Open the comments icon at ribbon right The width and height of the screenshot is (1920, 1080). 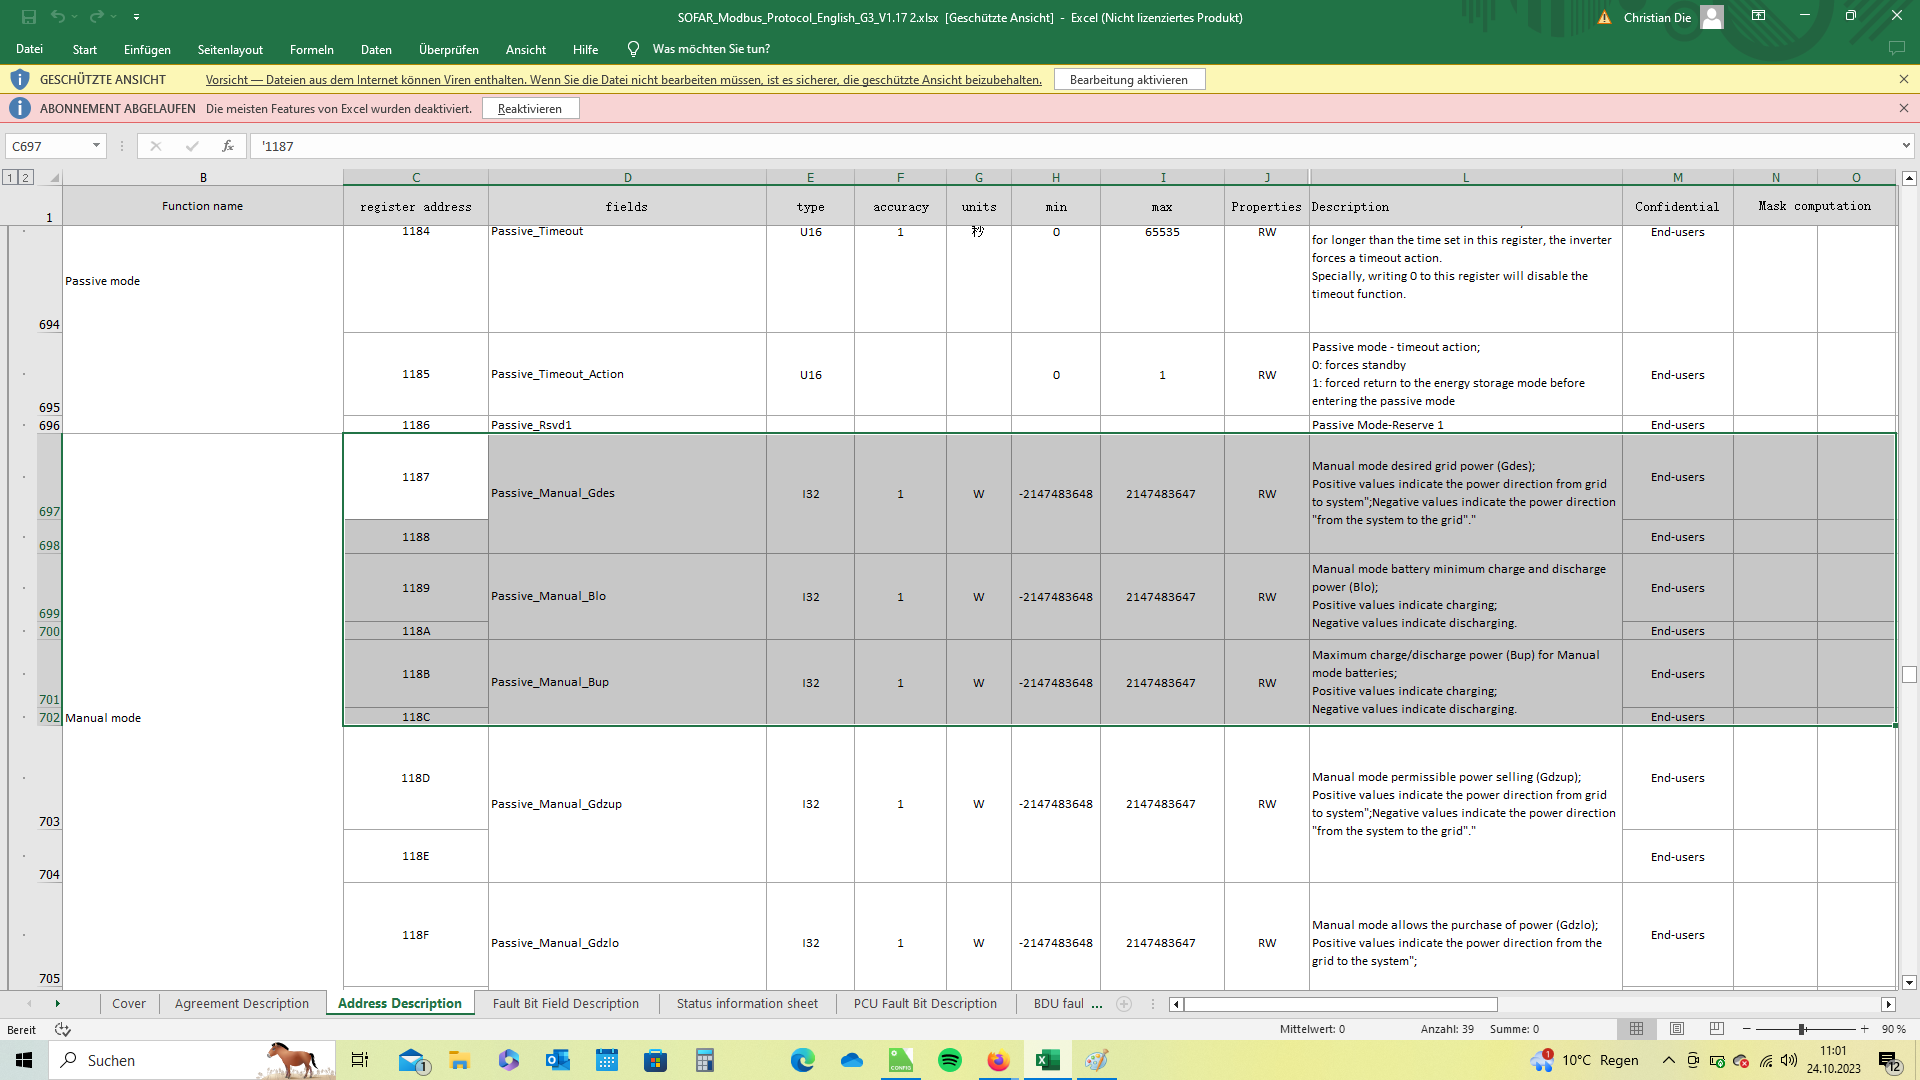(1896, 49)
